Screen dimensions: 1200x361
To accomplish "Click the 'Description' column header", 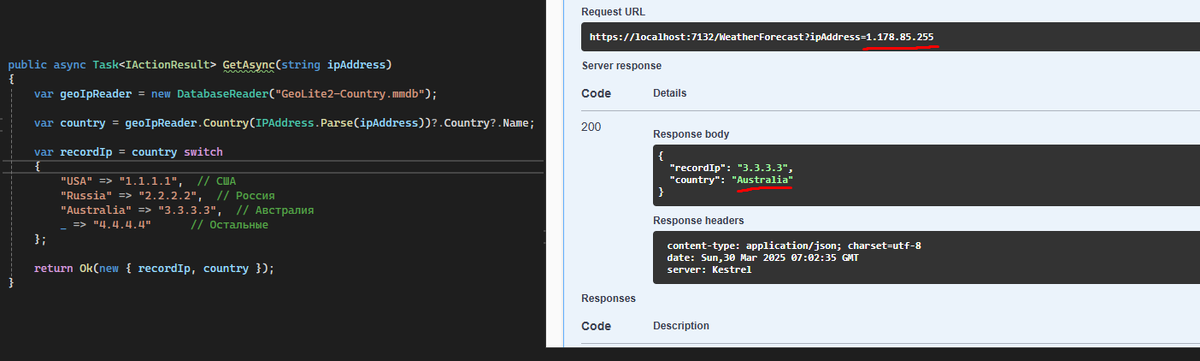I will click(681, 326).
